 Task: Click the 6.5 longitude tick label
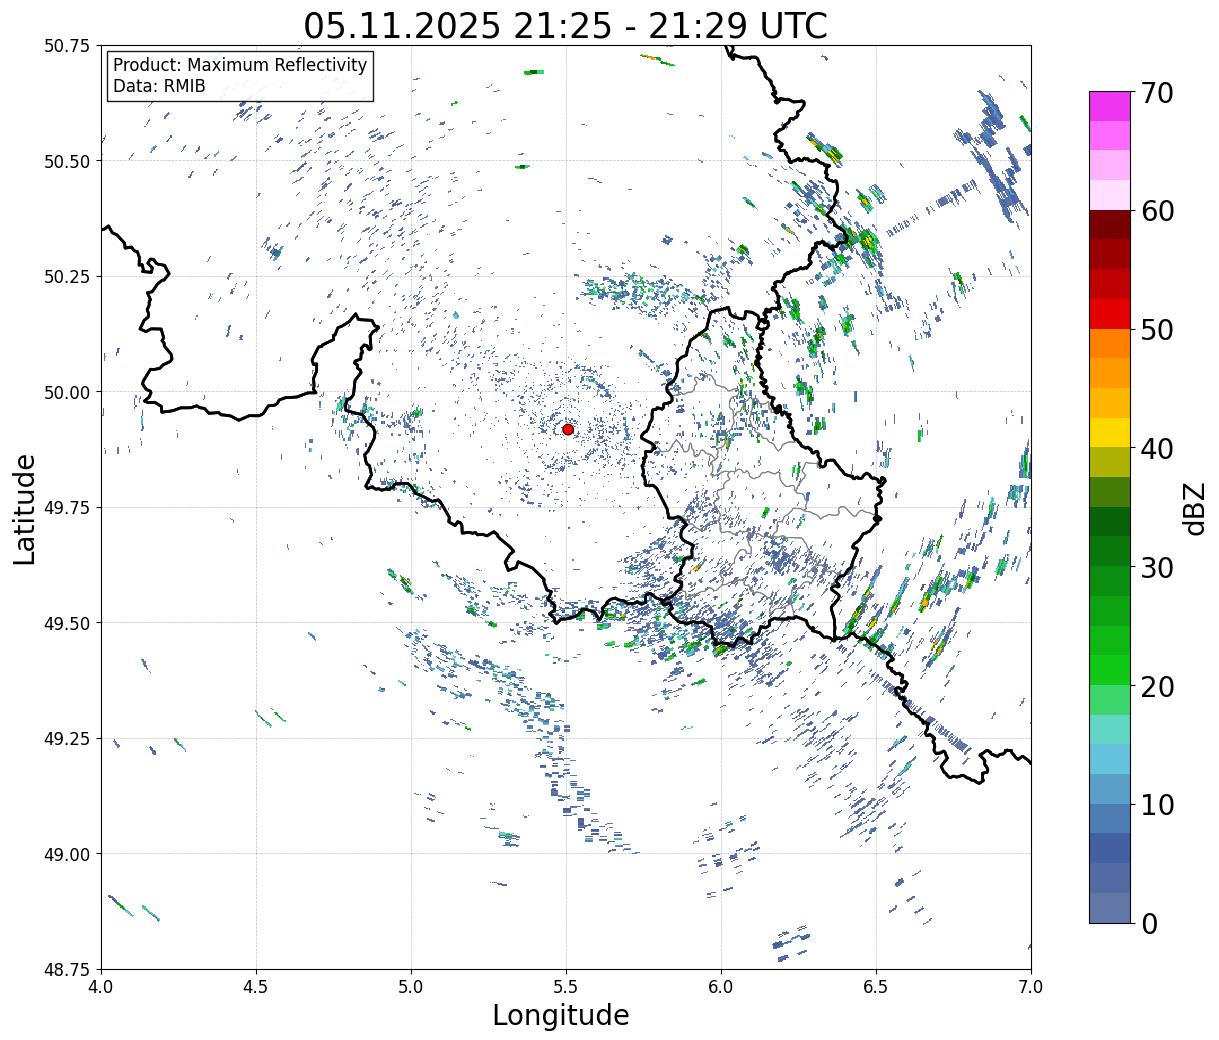(x=876, y=987)
